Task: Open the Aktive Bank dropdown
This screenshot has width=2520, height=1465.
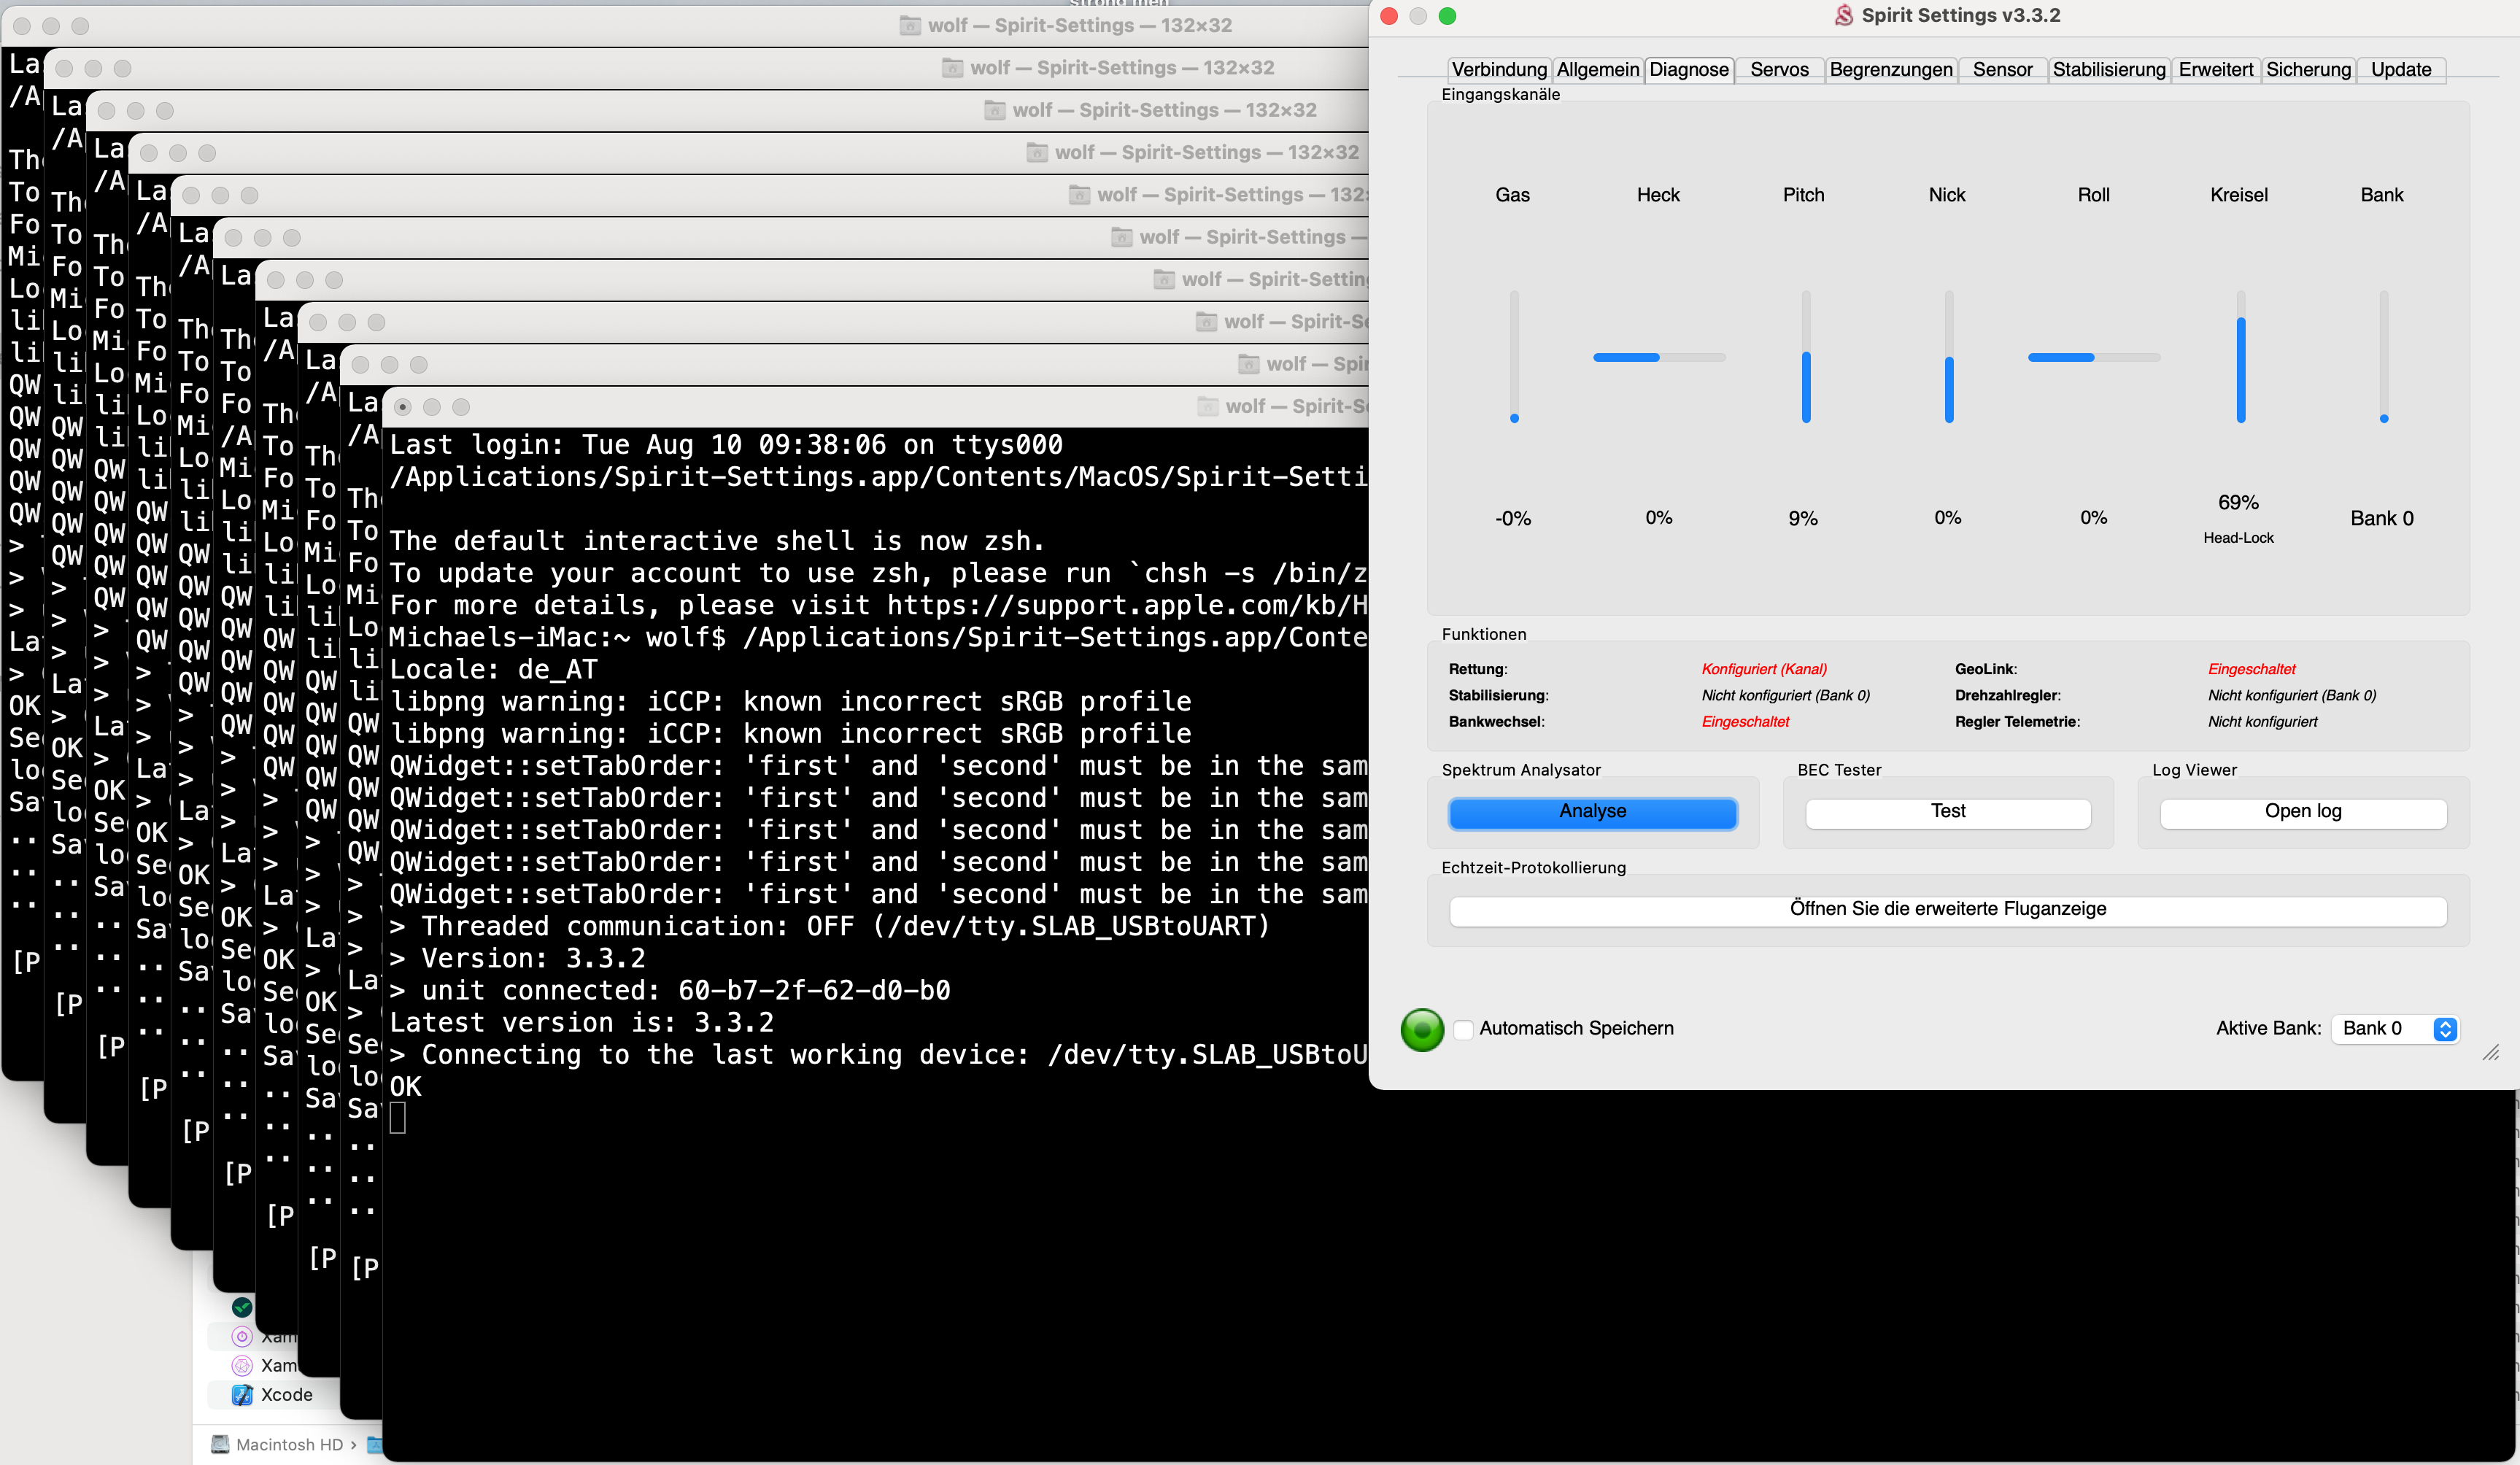Action: (2395, 1028)
